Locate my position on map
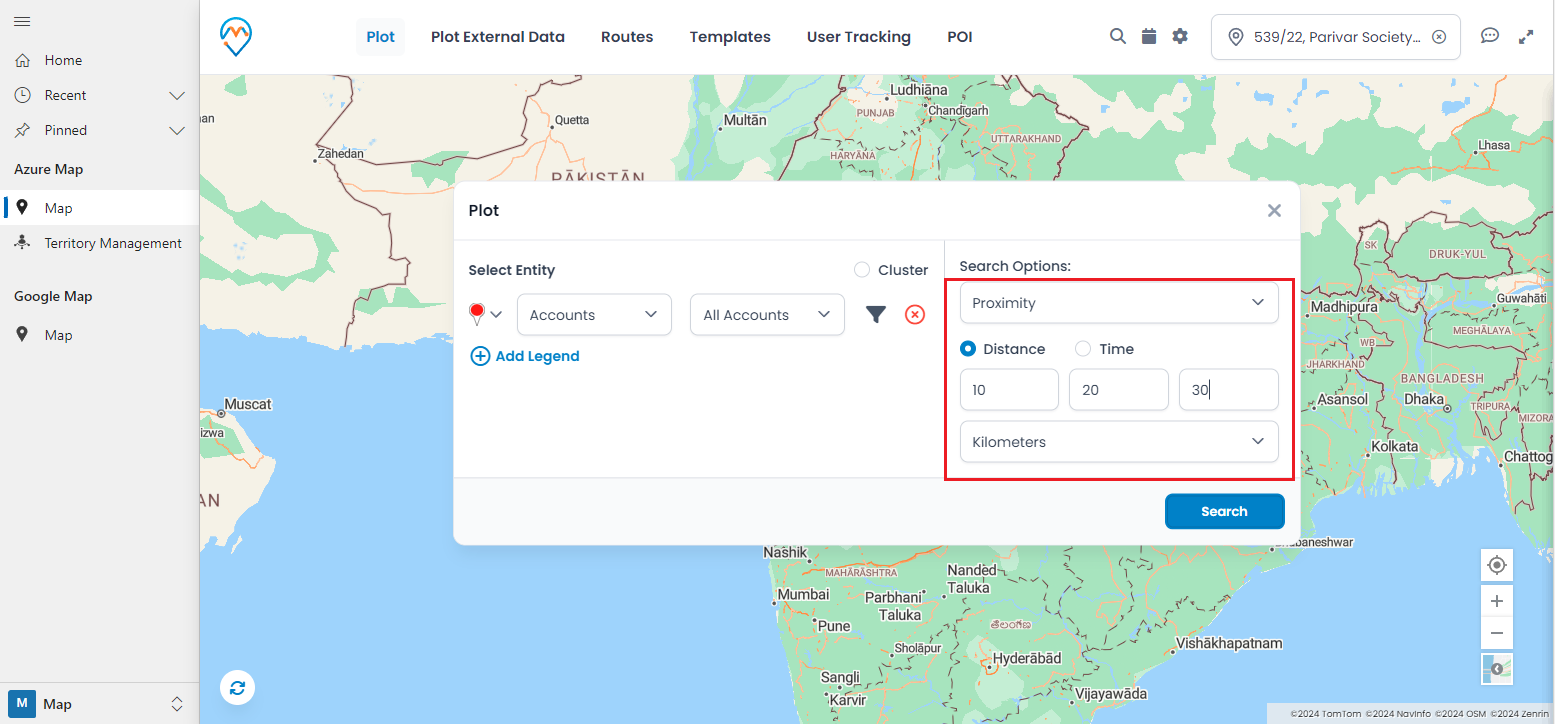 point(1496,565)
